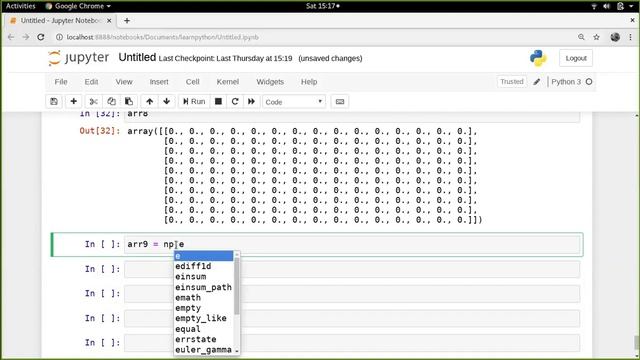Open the system menu dropdown arrow
This screenshot has width=640, height=360.
(x=631, y=6)
